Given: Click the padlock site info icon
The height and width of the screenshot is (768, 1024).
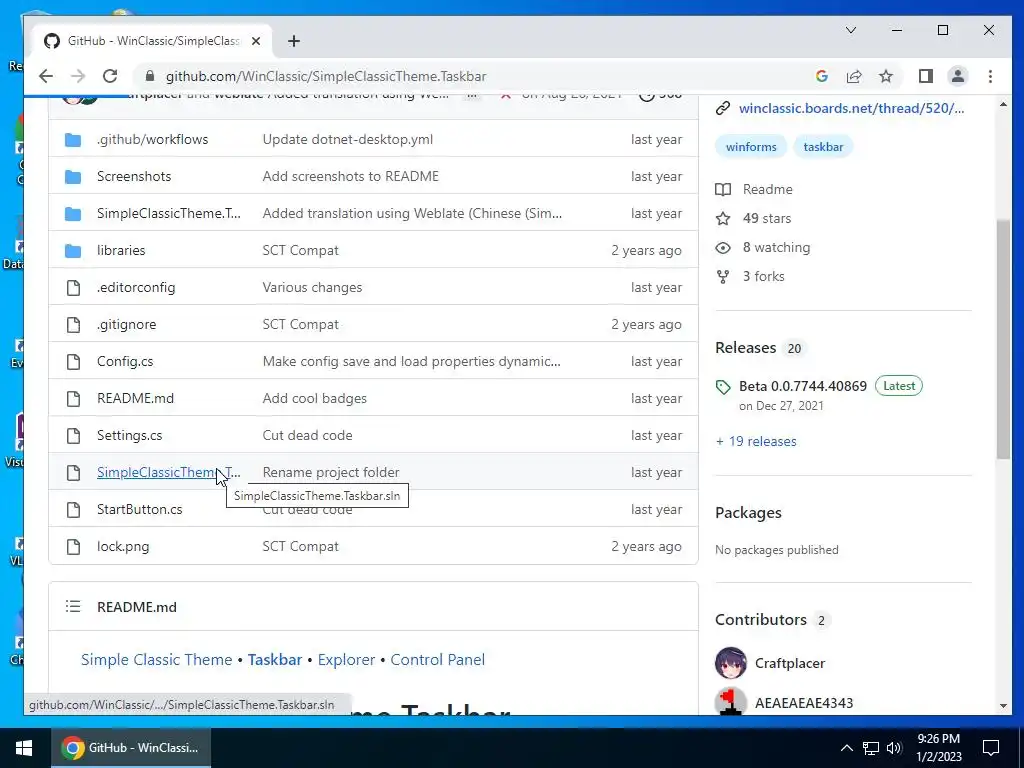Looking at the screenshot, I should tap(150, 76).
